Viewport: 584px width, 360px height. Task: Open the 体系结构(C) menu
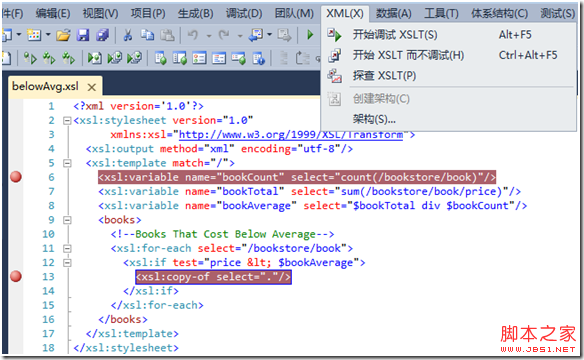coord(499,14)
